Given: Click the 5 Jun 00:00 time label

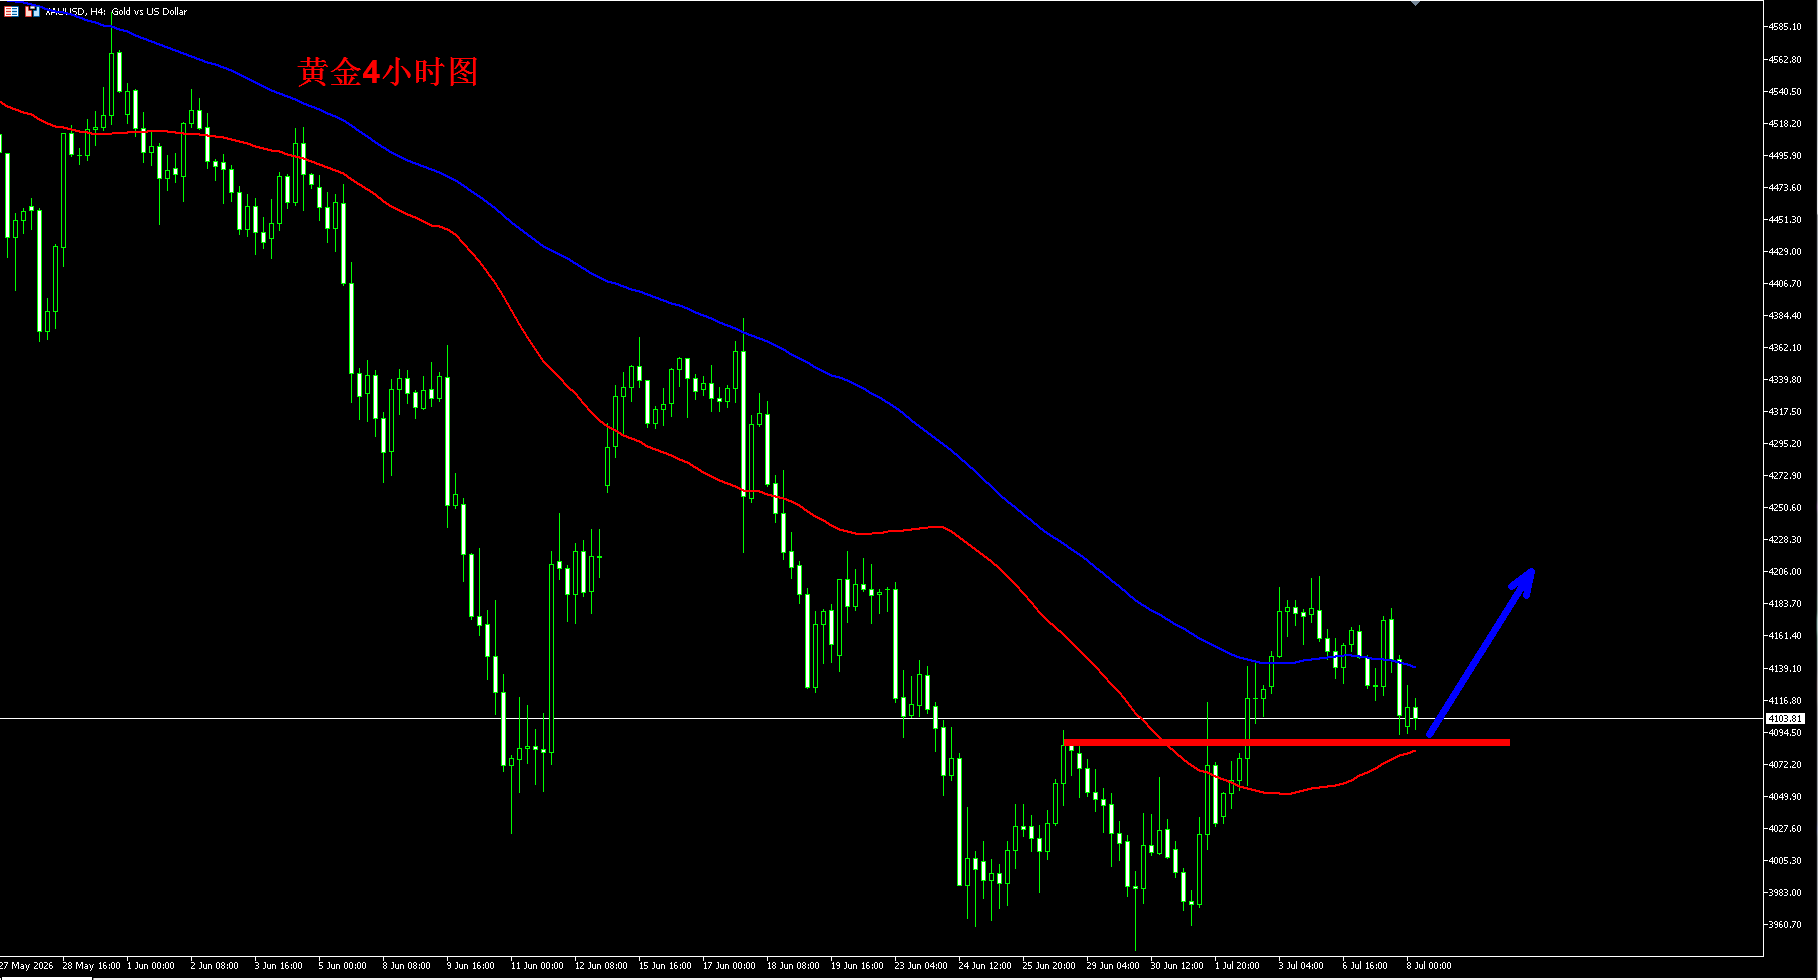Looking at the screenshot, I should (x=342, y=966).
